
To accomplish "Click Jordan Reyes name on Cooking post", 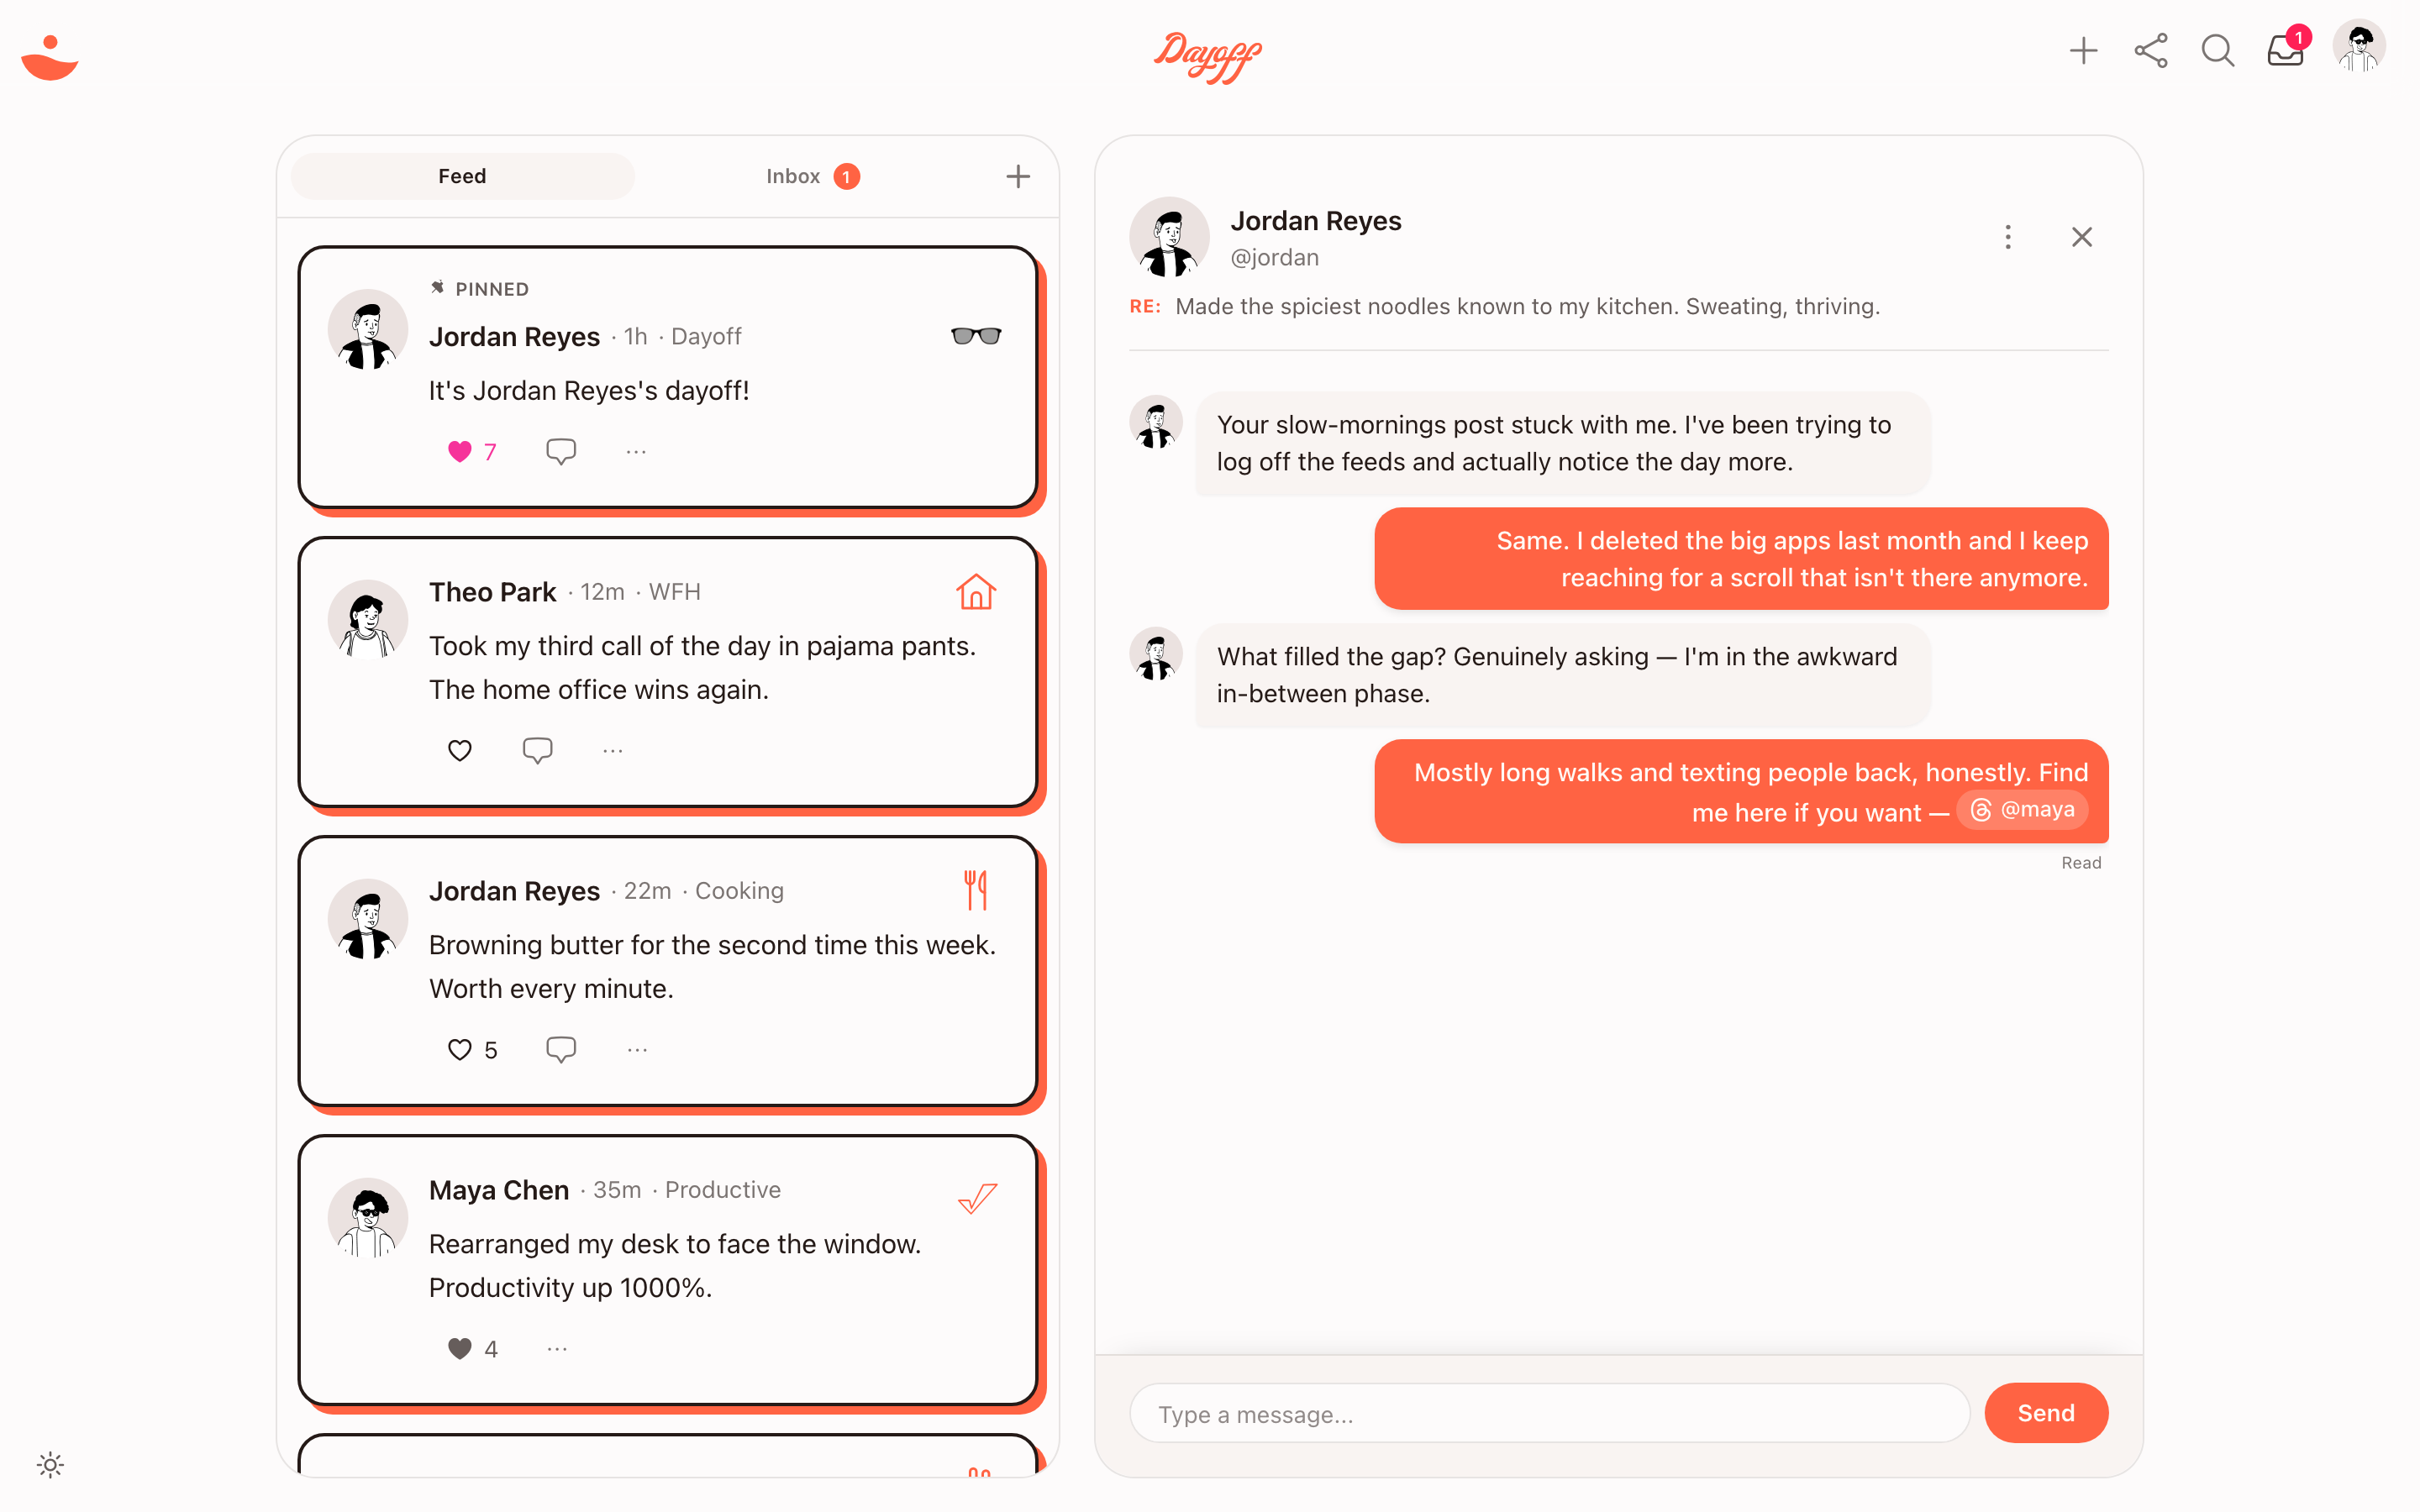I will click(514, 891).
